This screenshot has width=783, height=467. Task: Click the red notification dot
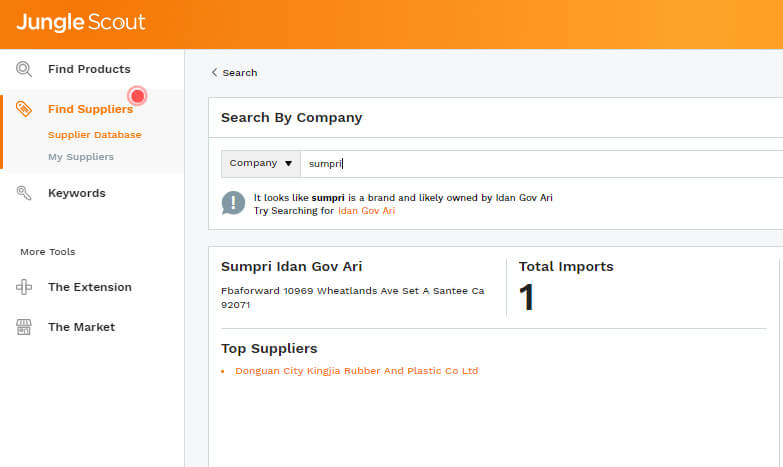(138, 96)
